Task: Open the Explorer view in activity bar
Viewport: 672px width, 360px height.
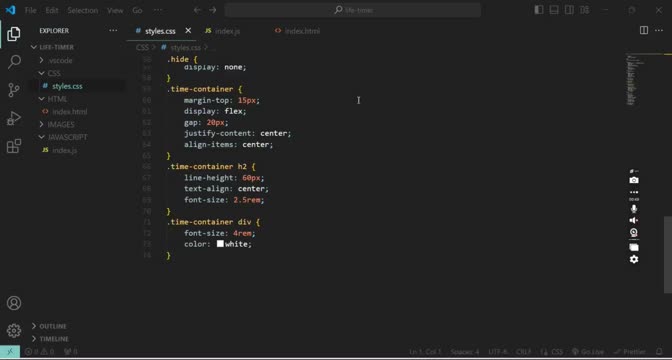Action: tap(14, 34)
